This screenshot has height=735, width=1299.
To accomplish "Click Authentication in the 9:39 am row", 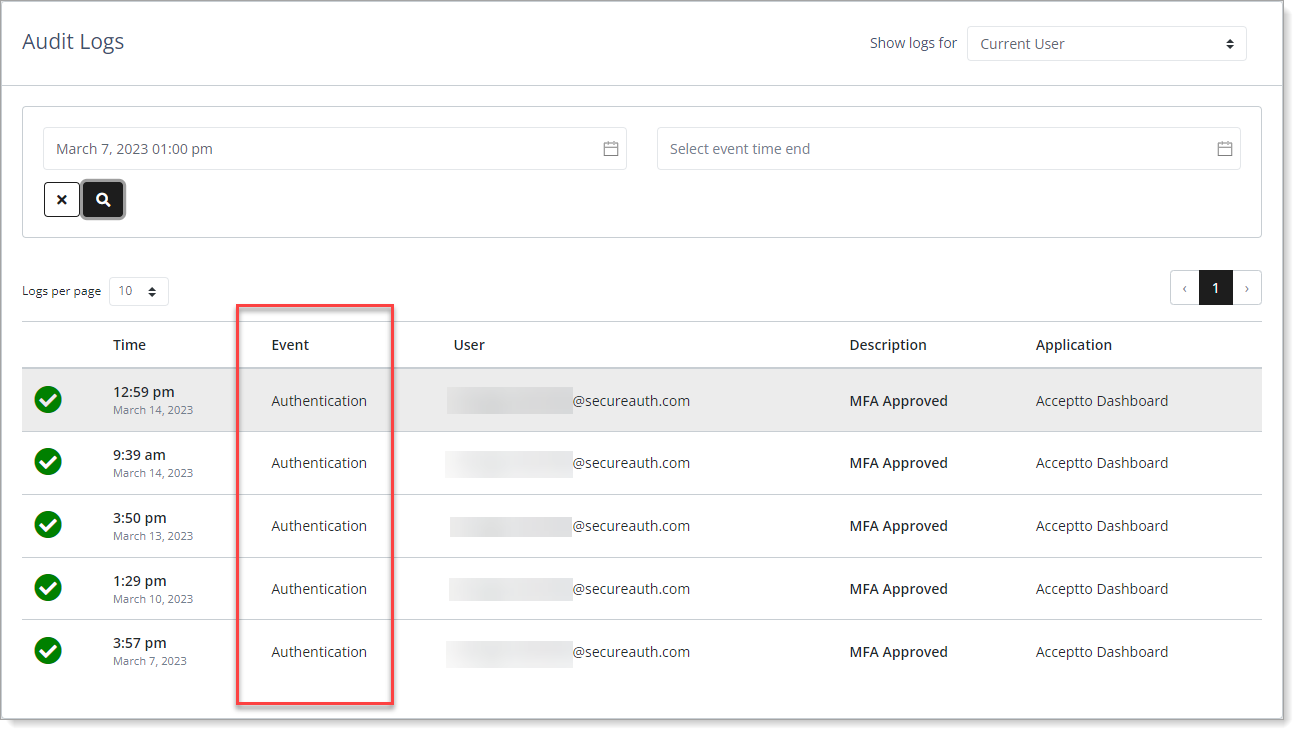I will click(x=319, y=463).
